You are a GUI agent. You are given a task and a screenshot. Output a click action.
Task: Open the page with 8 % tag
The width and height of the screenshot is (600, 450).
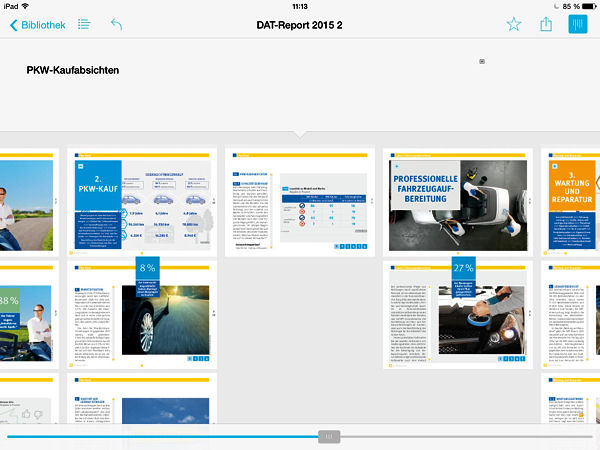coord(142,315)
